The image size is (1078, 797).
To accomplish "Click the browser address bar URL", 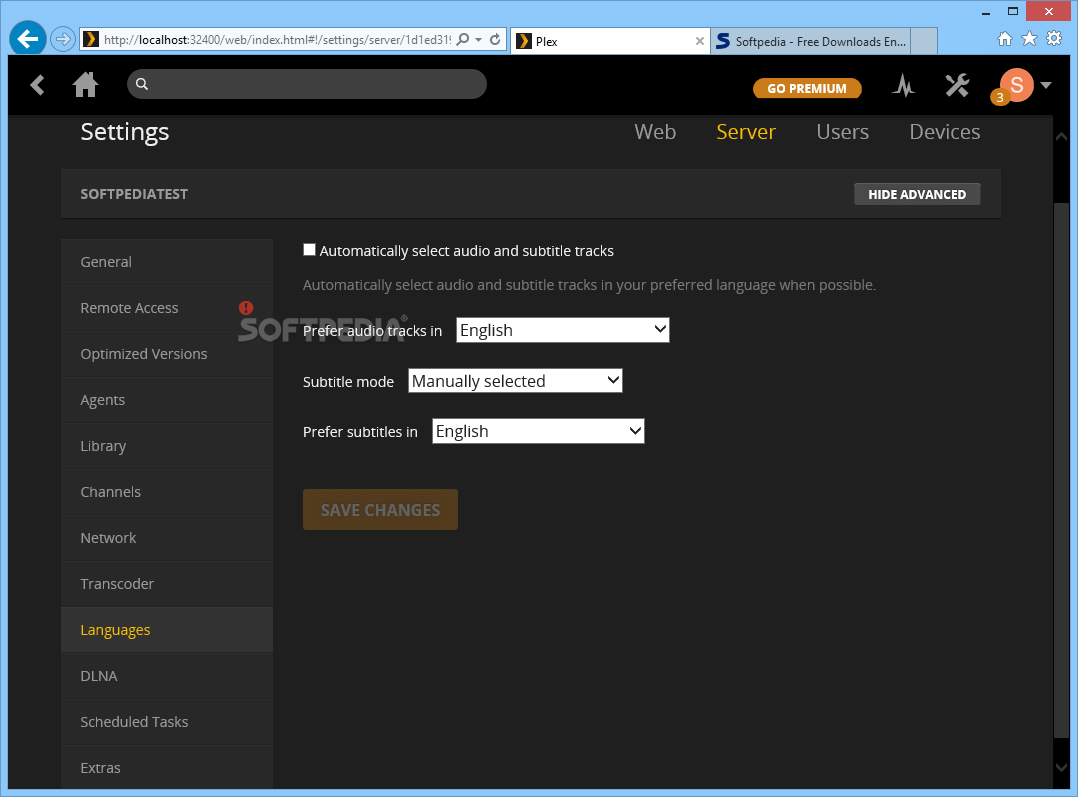I will pyautogui.click(x=277, y=40).
